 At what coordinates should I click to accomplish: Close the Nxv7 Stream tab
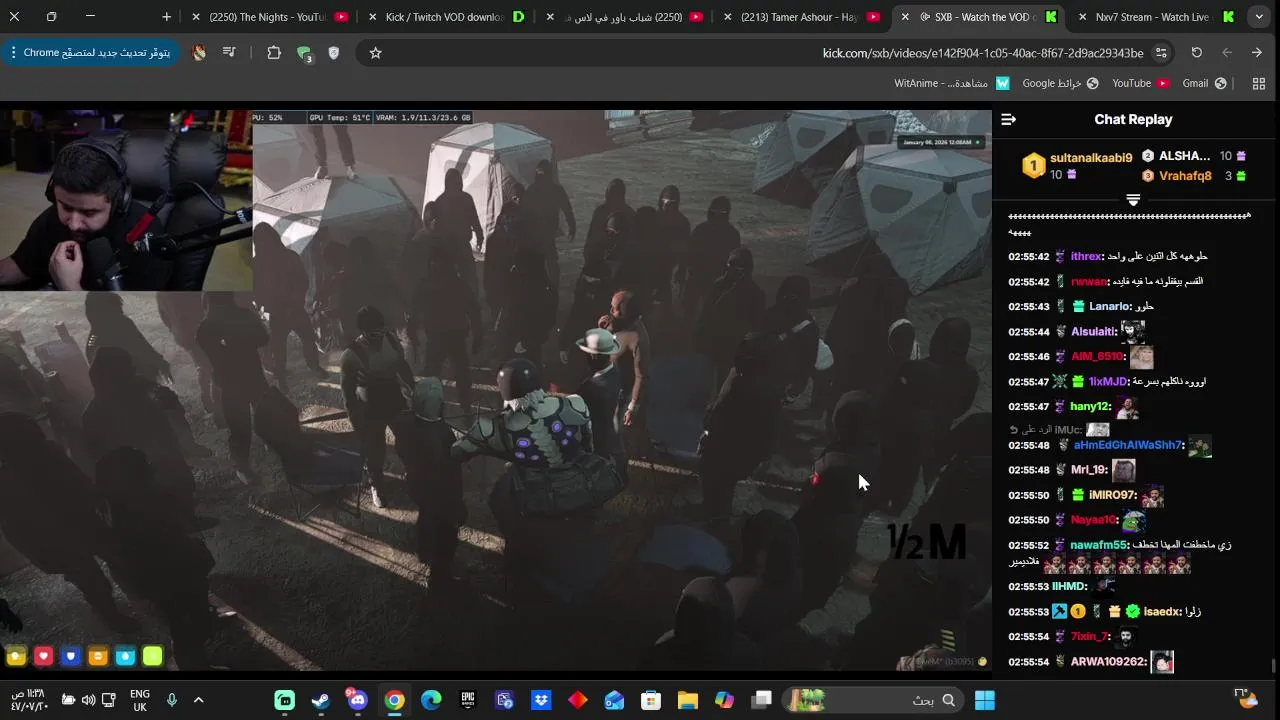[1082, 17]
